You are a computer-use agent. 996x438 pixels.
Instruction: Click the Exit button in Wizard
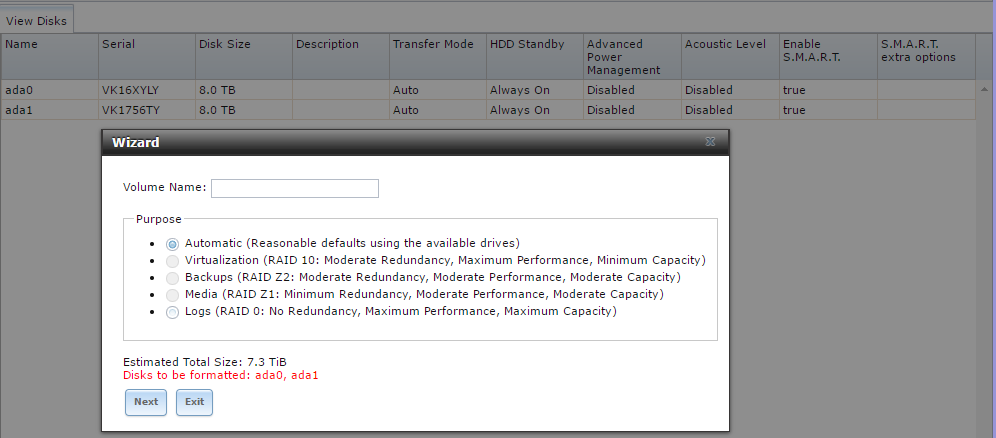coord(194,402)
